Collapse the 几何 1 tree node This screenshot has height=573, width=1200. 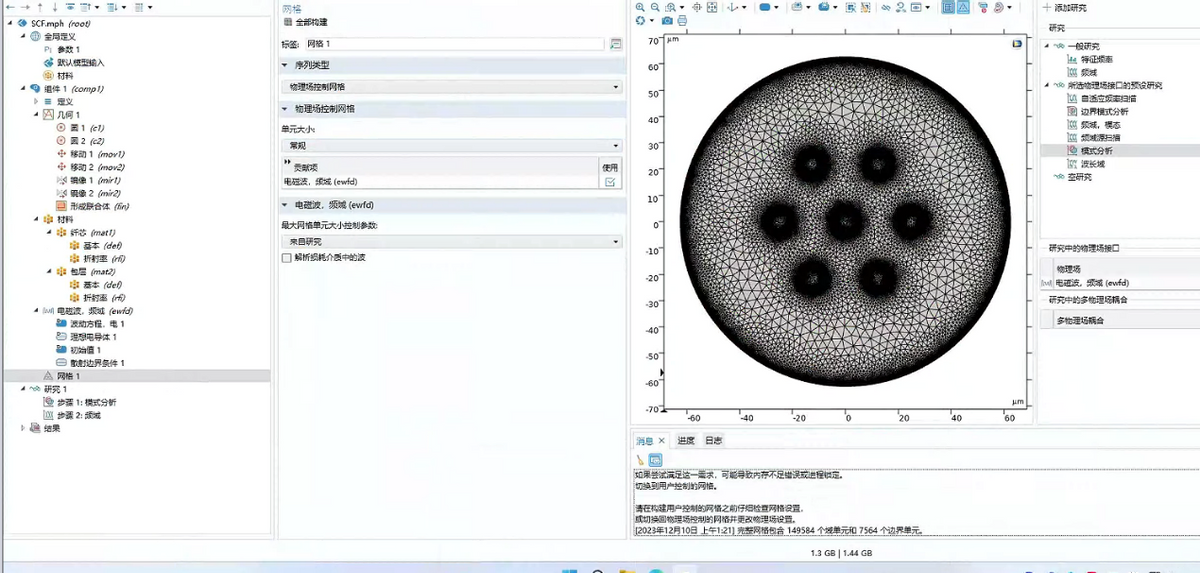point(36,115)
